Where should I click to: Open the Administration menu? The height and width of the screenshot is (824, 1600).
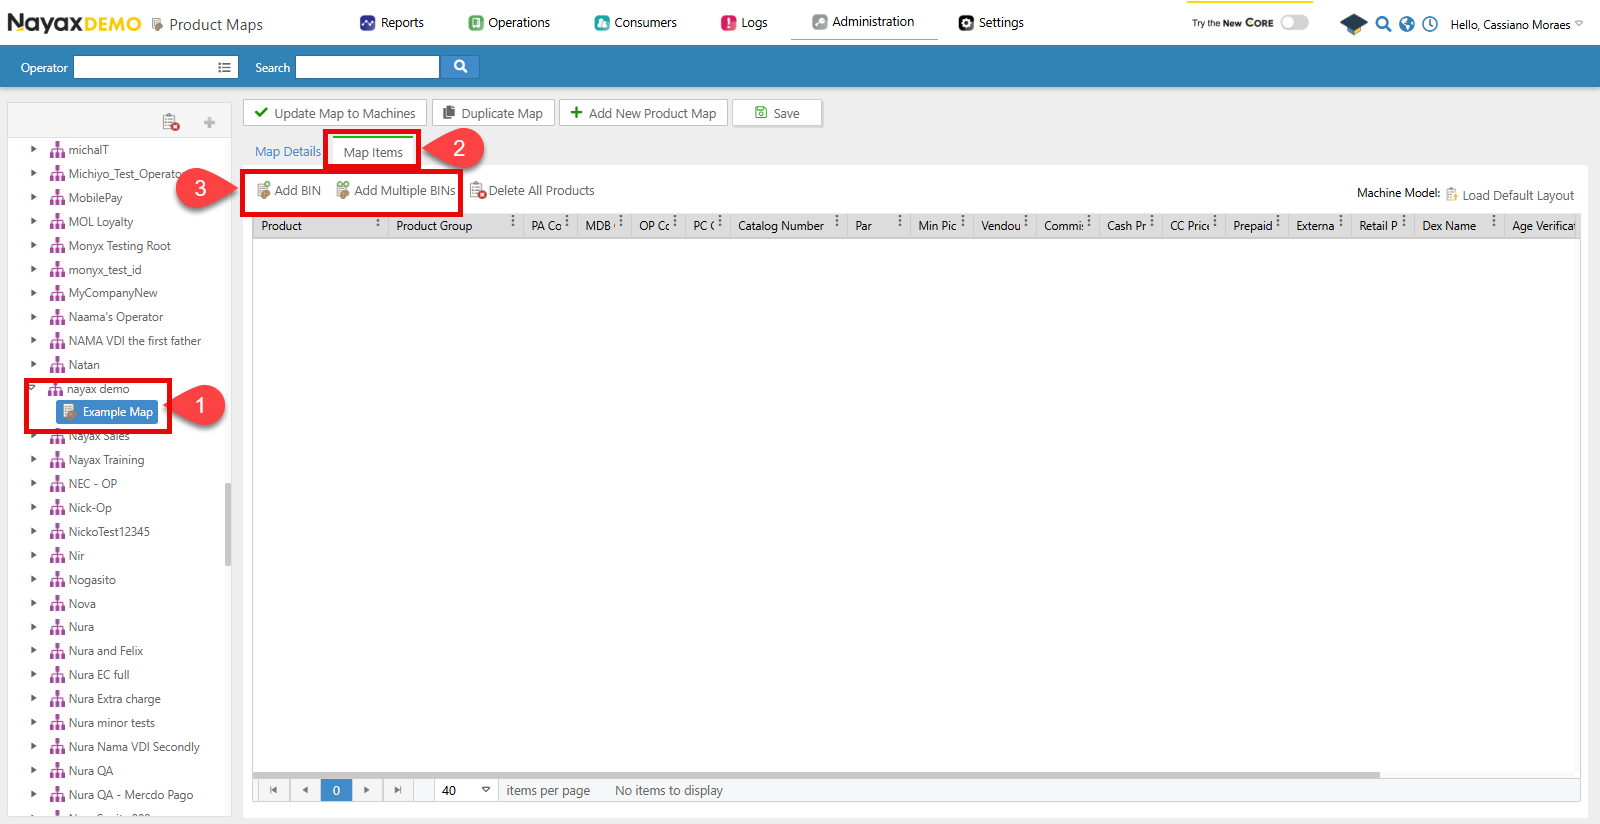[863, 21]
